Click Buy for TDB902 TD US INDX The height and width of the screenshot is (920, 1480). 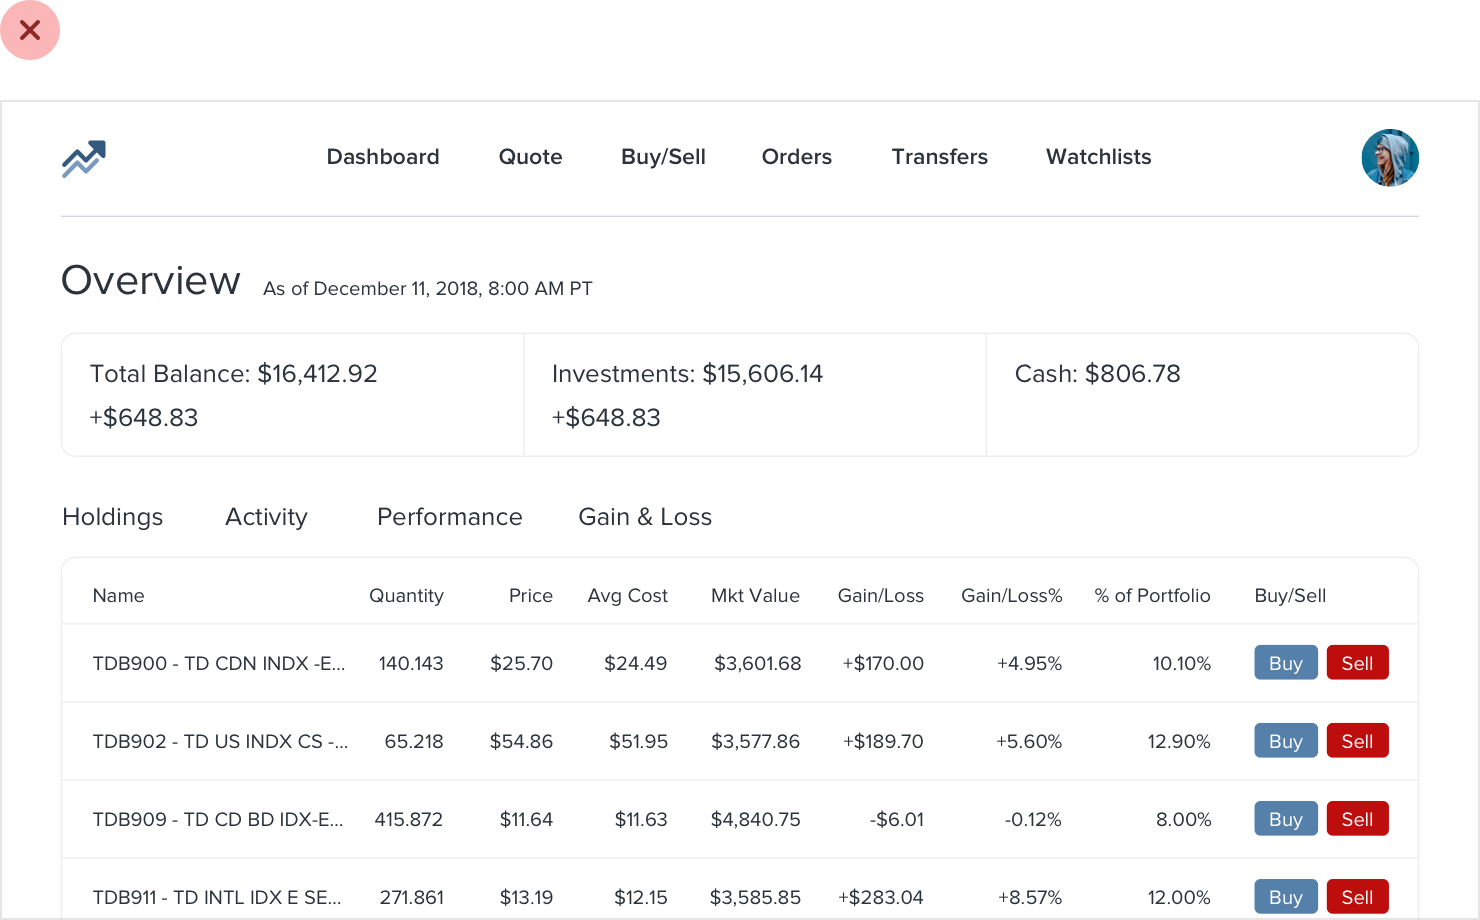[1286, 741]
